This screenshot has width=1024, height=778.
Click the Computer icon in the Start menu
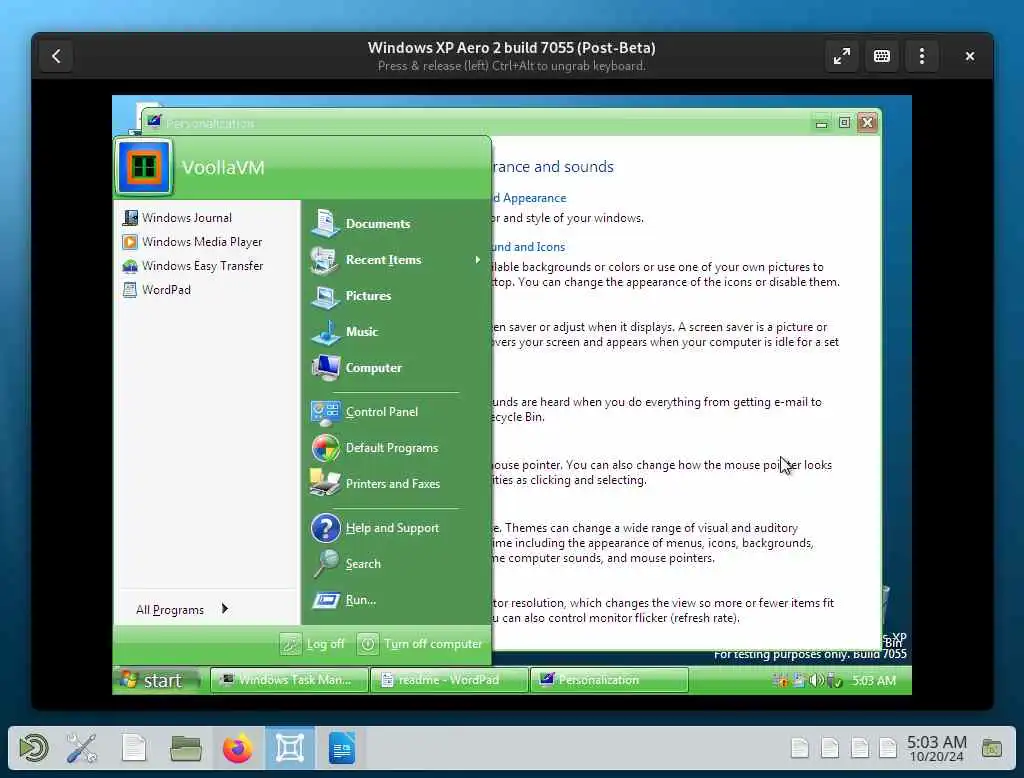(x=325, y=368)
